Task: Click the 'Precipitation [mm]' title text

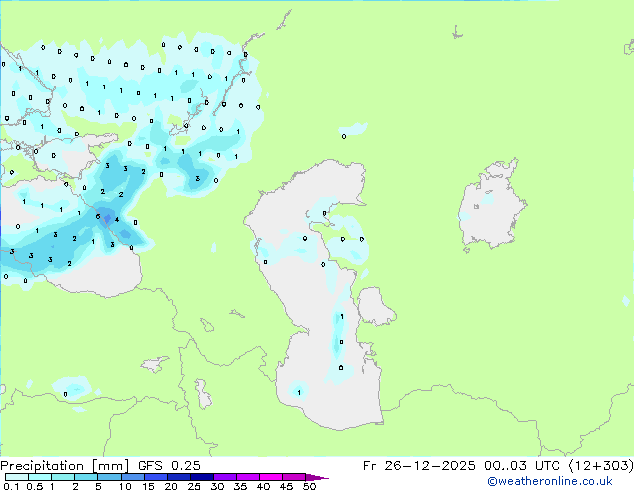Action: [64, 466]
